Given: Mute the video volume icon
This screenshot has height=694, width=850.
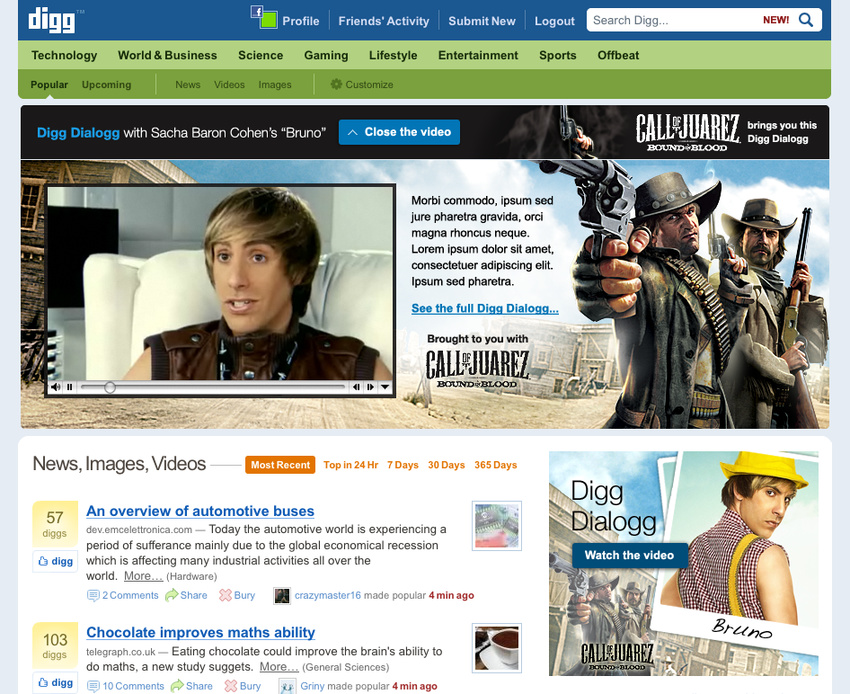Looking at the screenshot, I should point(55,387).
